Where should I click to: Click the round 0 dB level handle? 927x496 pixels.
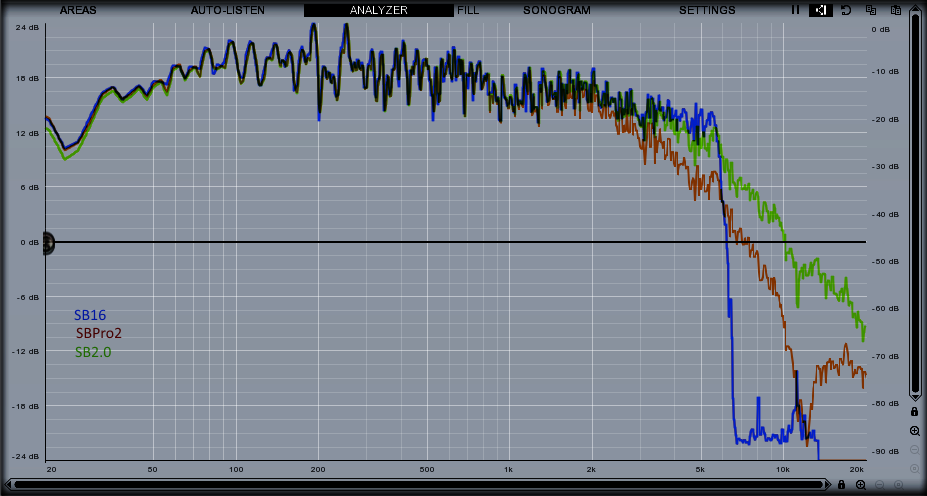click(48, 242)
